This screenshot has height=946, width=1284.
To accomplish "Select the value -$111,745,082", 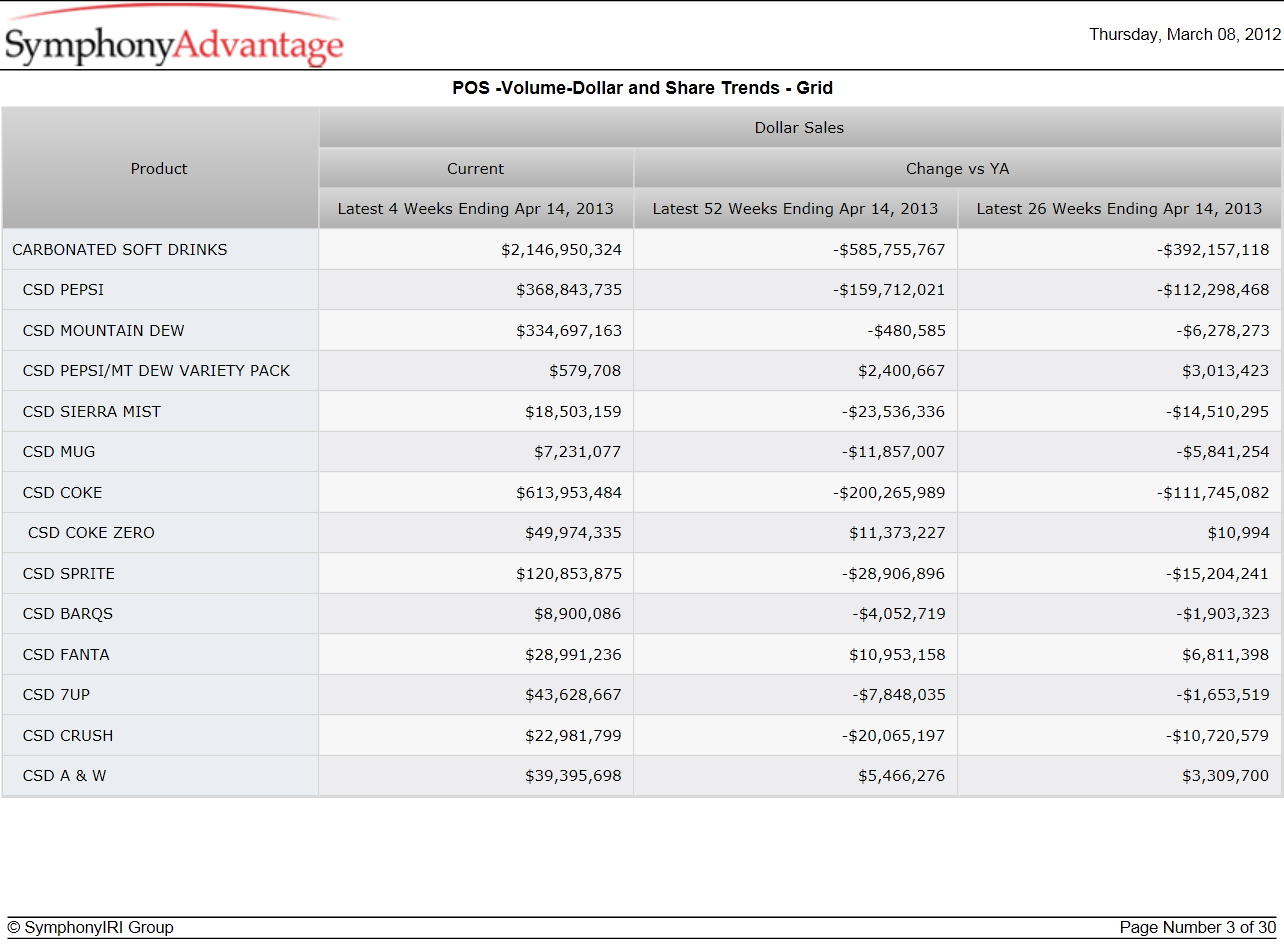I will [x=1213, y=493].
